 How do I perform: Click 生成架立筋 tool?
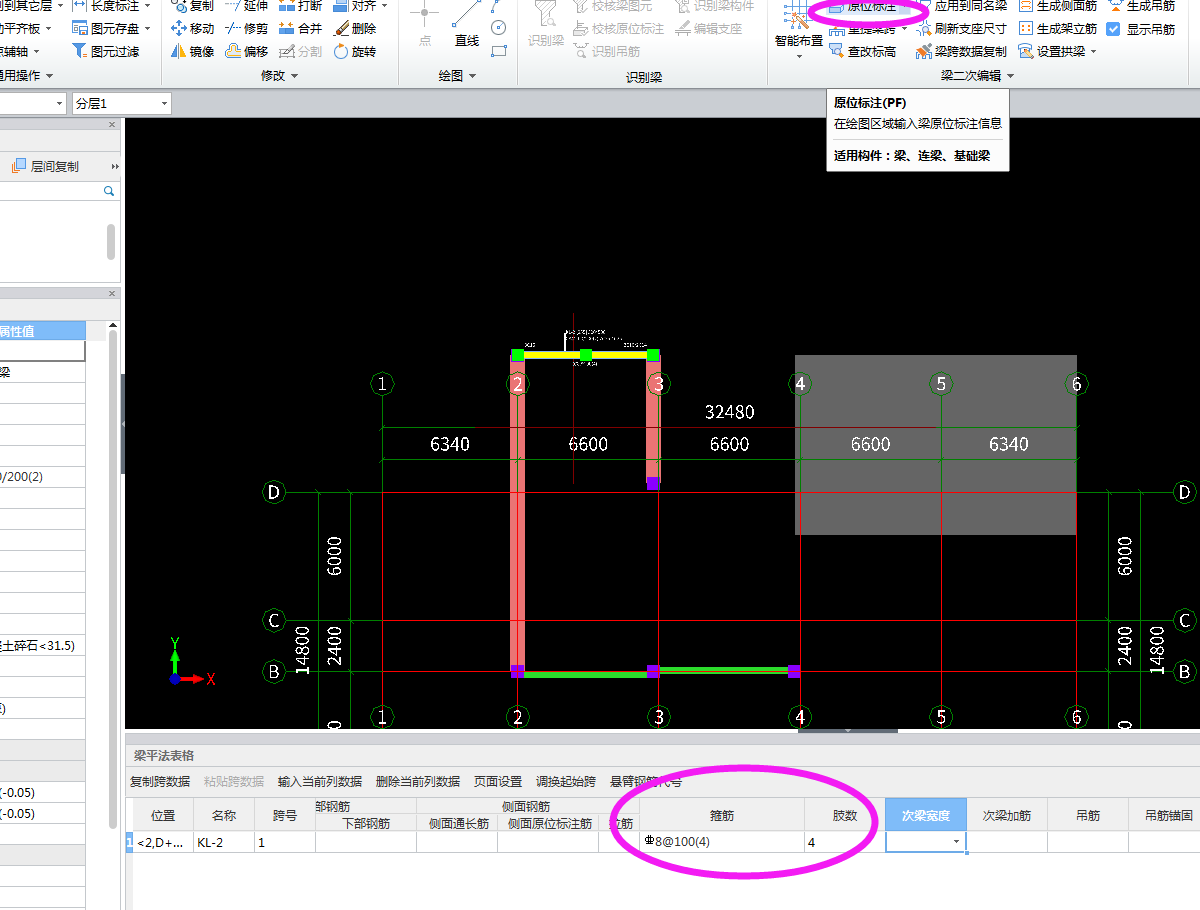click(1057, 29)
